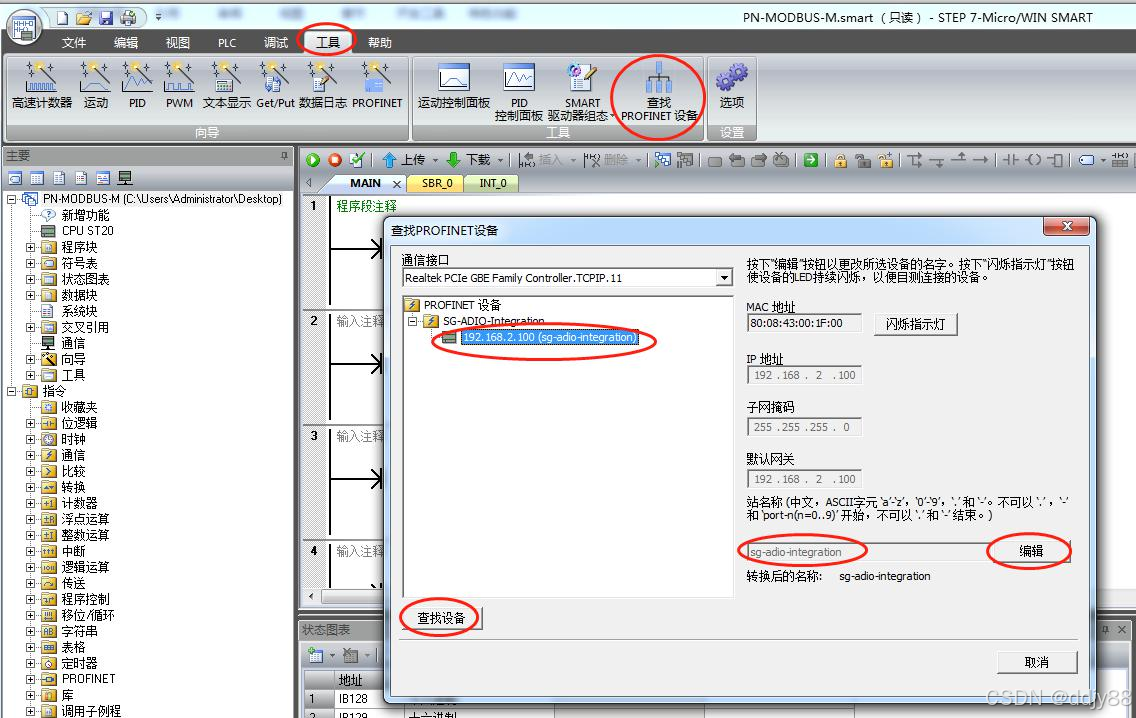Click the green Run PLC icon
The image size is (1136, 718).
[313, 160]
